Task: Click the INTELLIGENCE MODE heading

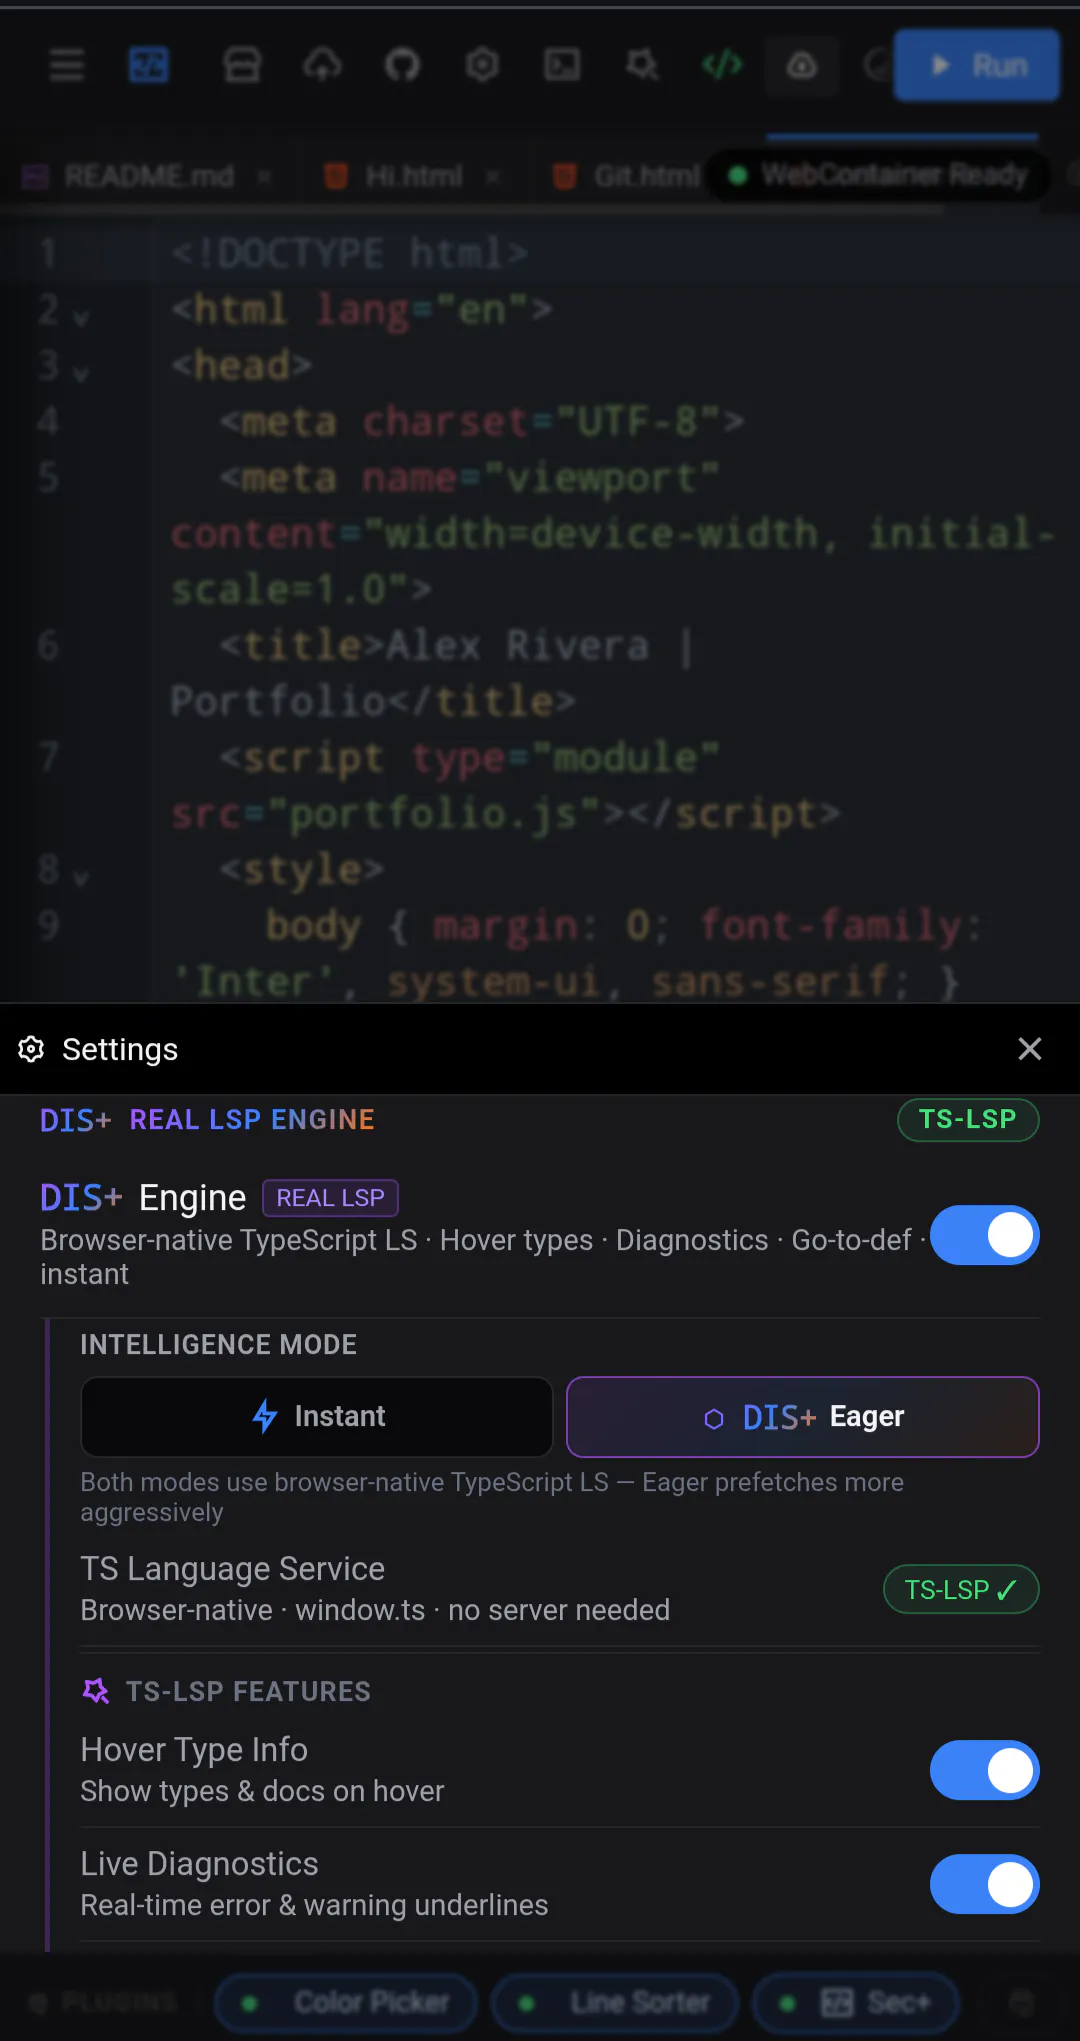Action: click(218, 1344)
